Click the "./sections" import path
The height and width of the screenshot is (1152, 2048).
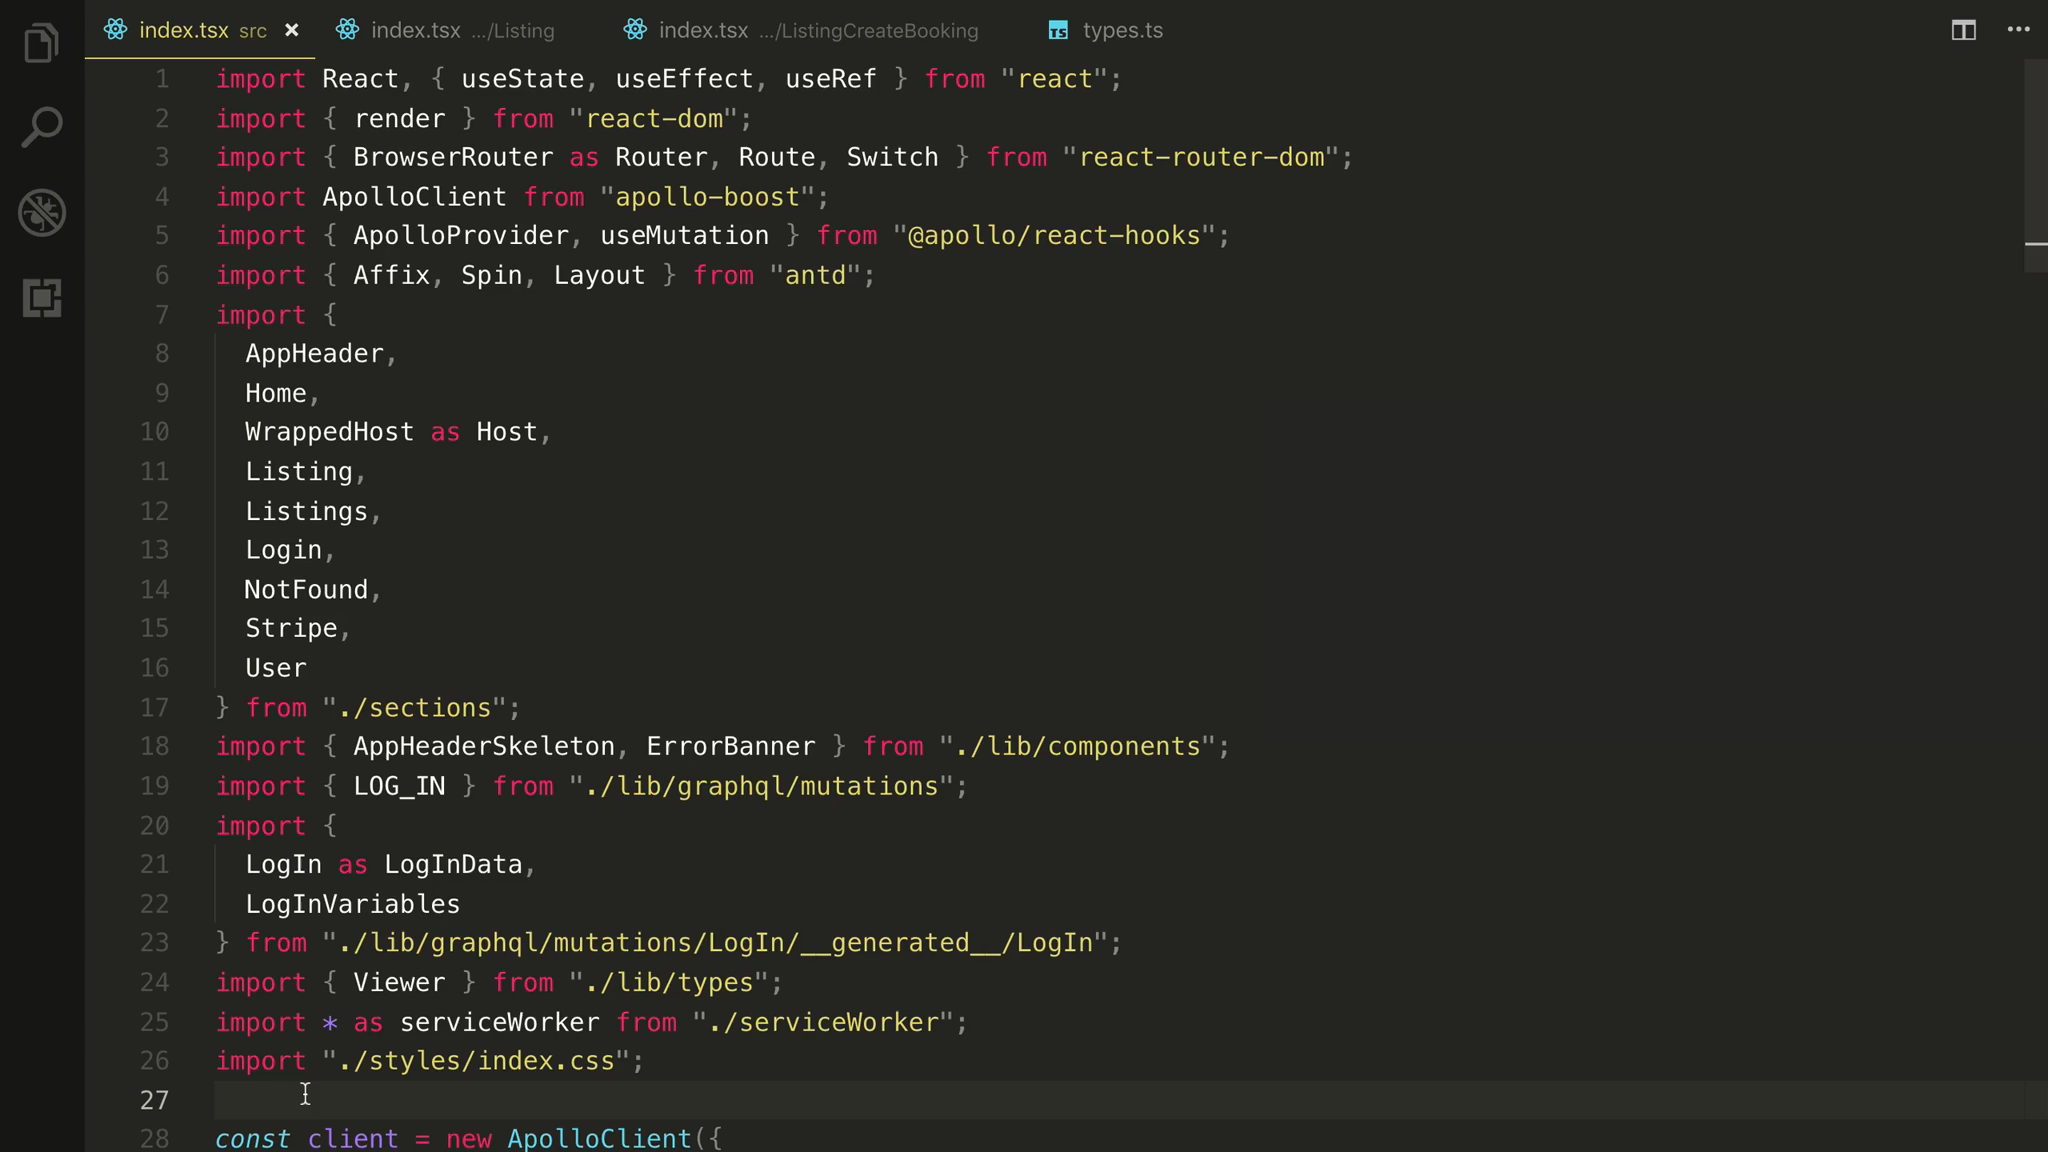coord(414,708)
